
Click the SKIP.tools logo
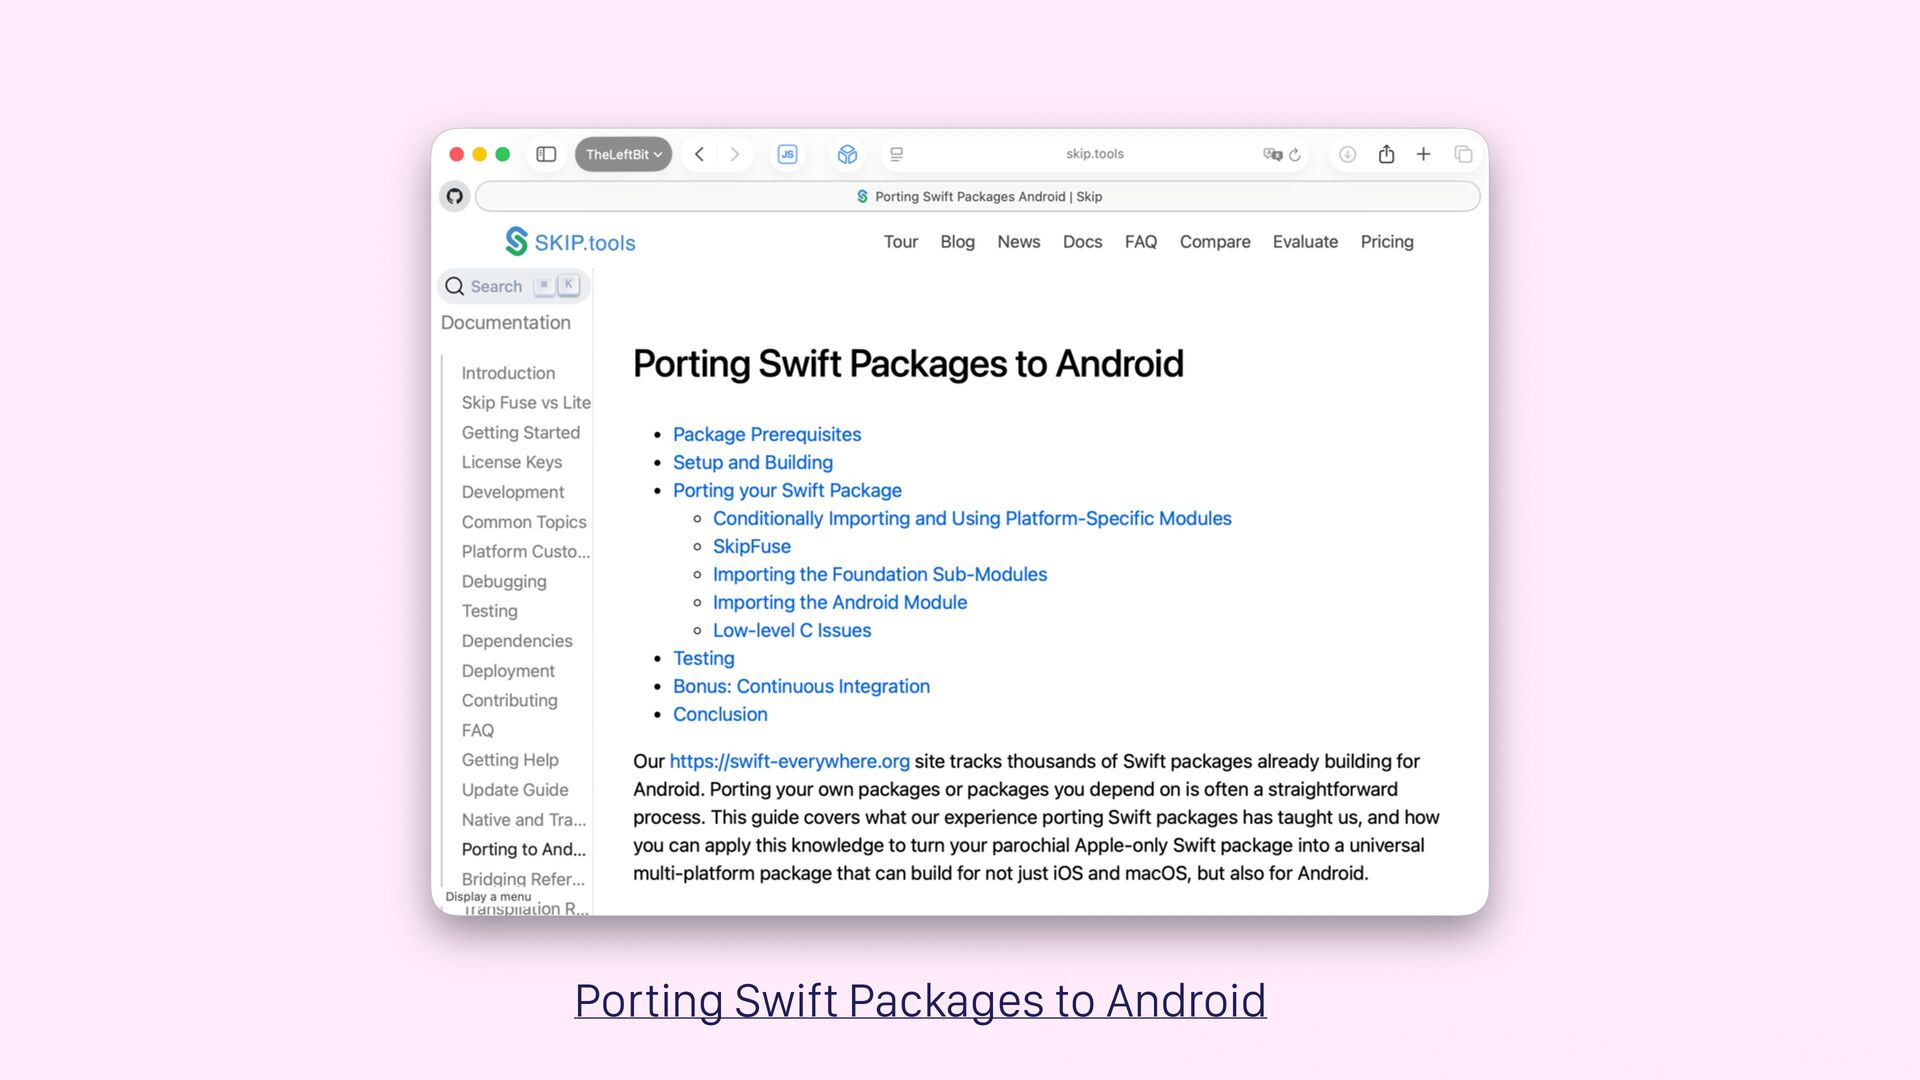click(570, 242)
